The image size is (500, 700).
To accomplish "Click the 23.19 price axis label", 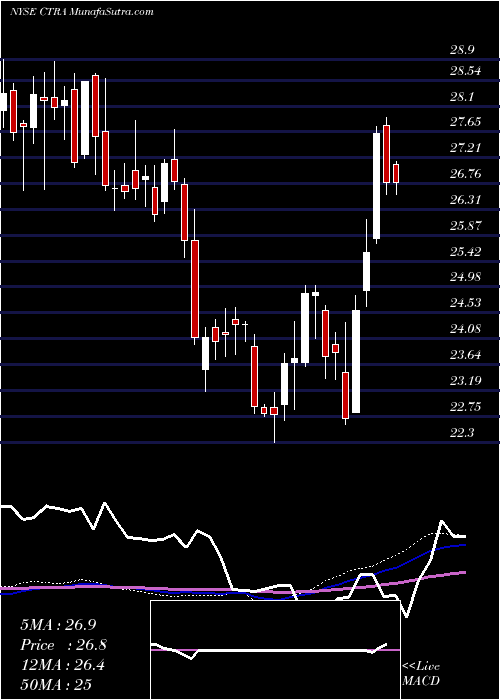I will coord(466,381).
